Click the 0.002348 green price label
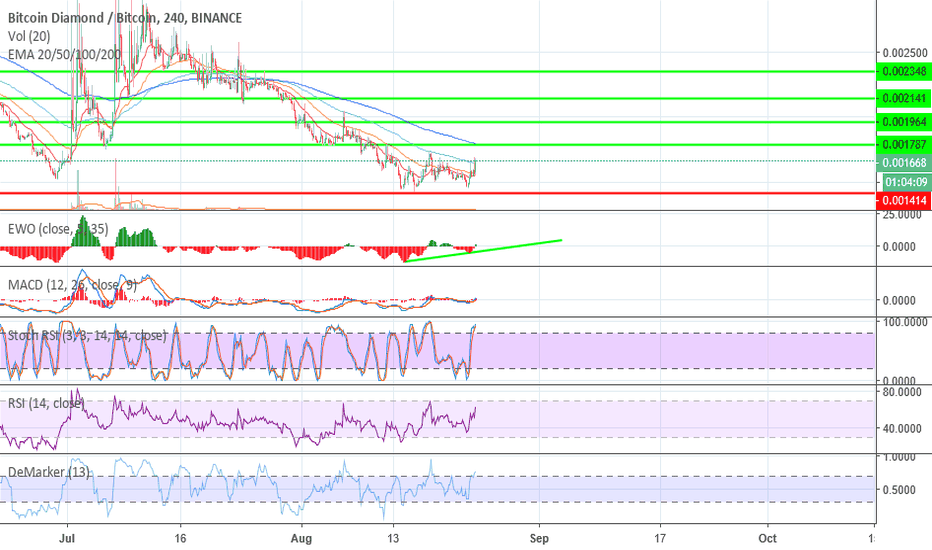Image resolution: width=932 pixels, height=550 pixels. (x=904, y=71)
